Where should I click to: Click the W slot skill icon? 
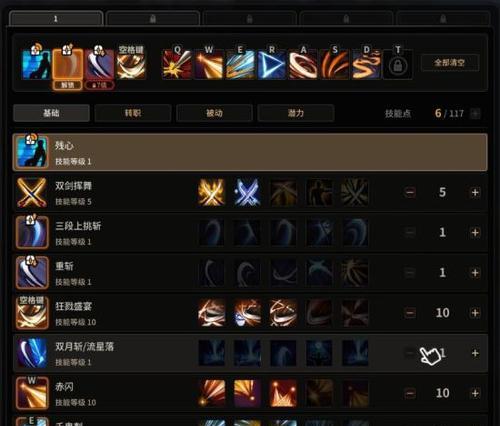tap(209, 64)
